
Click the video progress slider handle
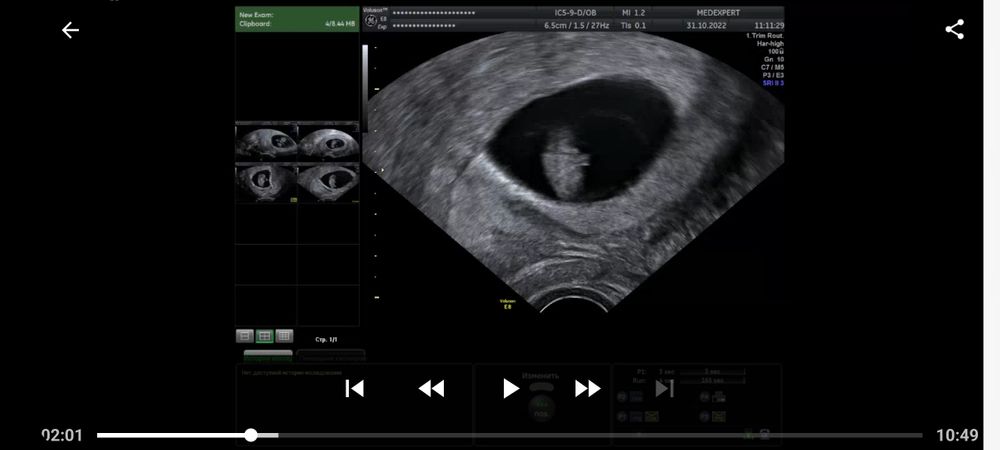click(x=251, y=435)
